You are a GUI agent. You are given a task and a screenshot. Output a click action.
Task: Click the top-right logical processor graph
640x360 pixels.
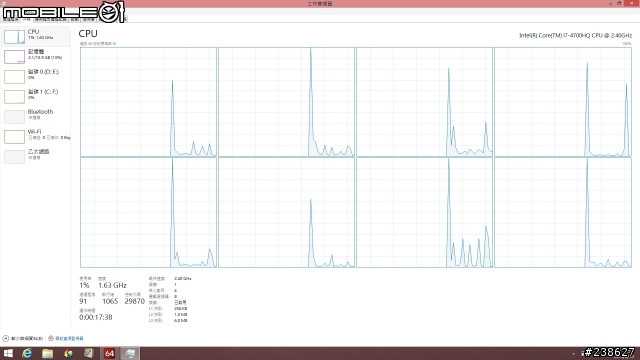563,102
